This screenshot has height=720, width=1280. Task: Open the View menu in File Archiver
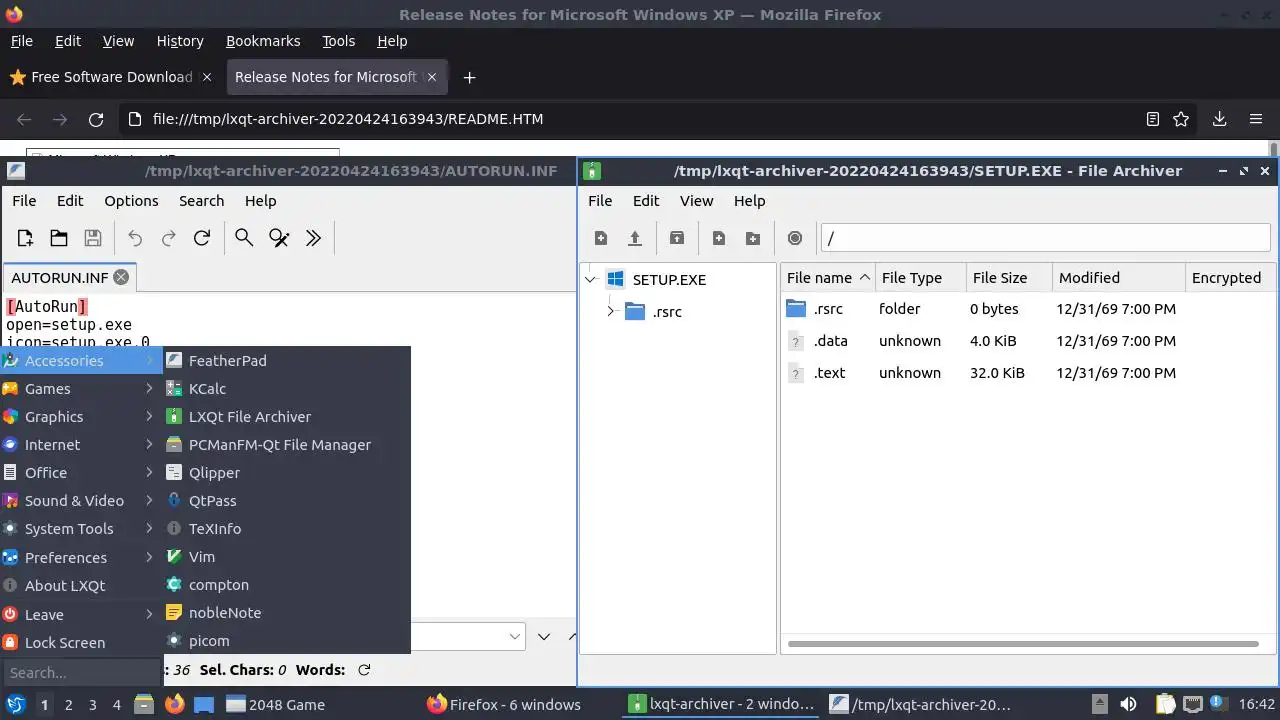tap(697, 201)
